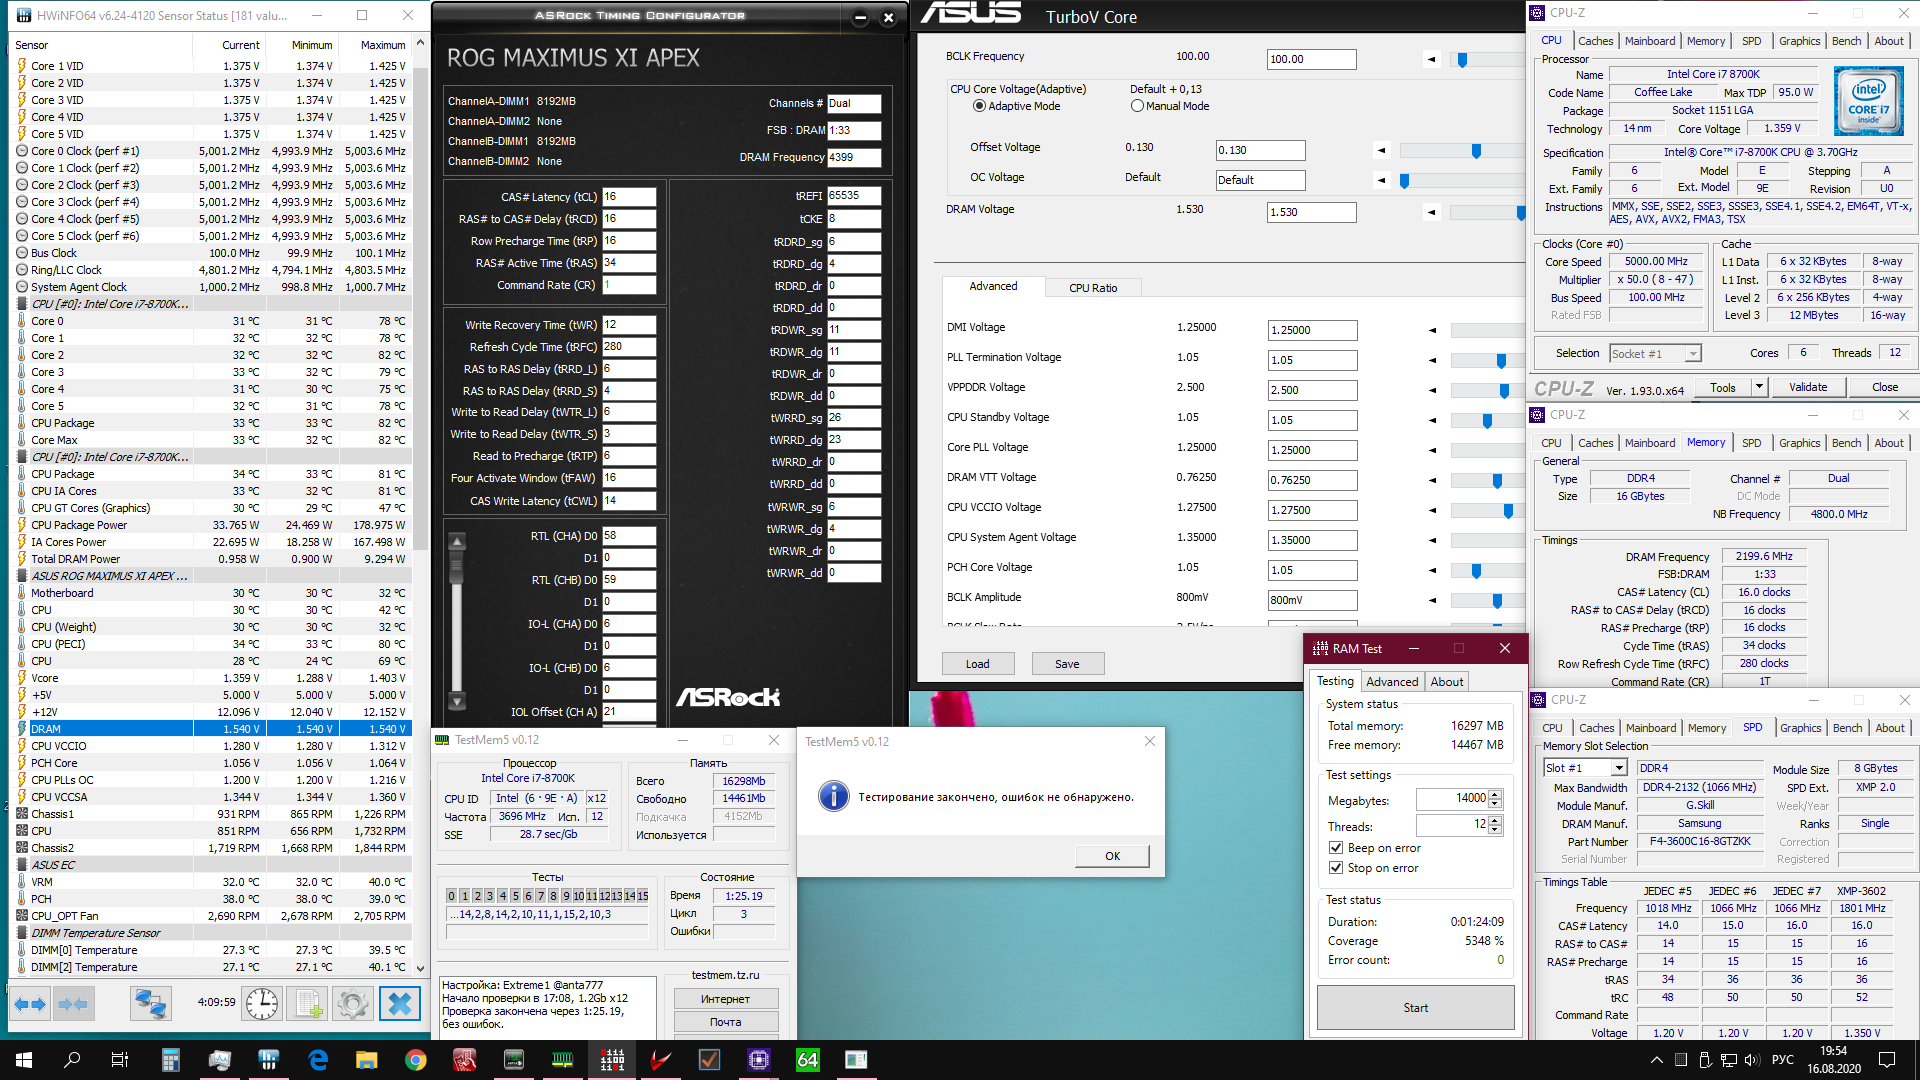Open Socket #1 selection dropdown
The height and width of the screenshot is (1080, 1920).
point(1692,354)
